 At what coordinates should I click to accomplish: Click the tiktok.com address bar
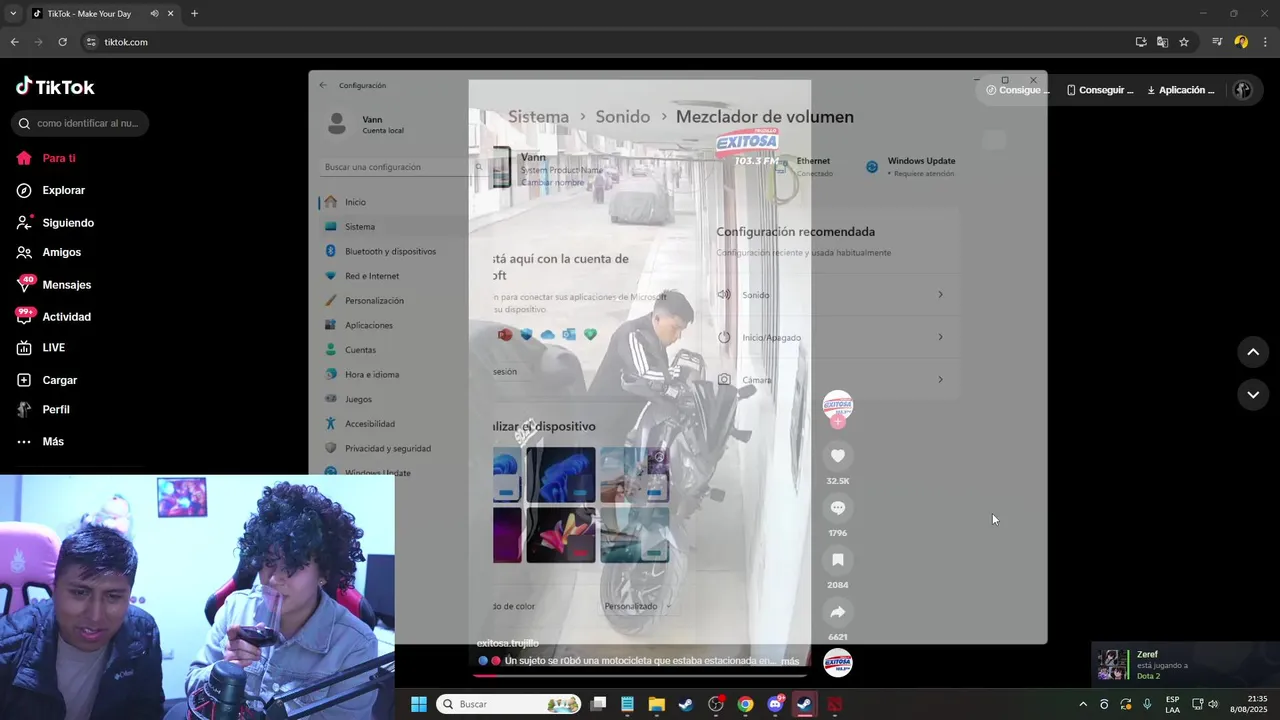[x=600, y=42]
